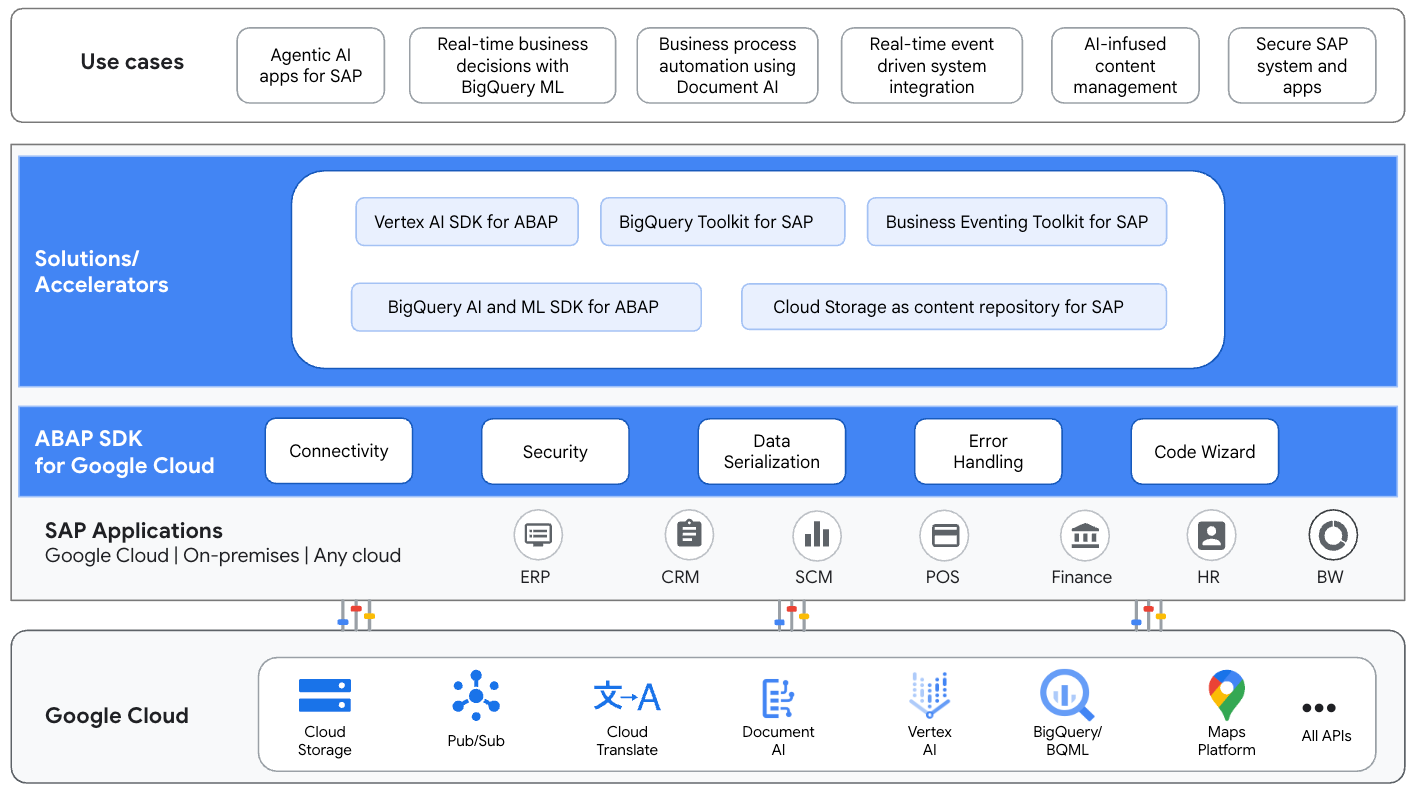Select the Vertex AI icon
Viewport: 1417px width, 796px height.
929,694
